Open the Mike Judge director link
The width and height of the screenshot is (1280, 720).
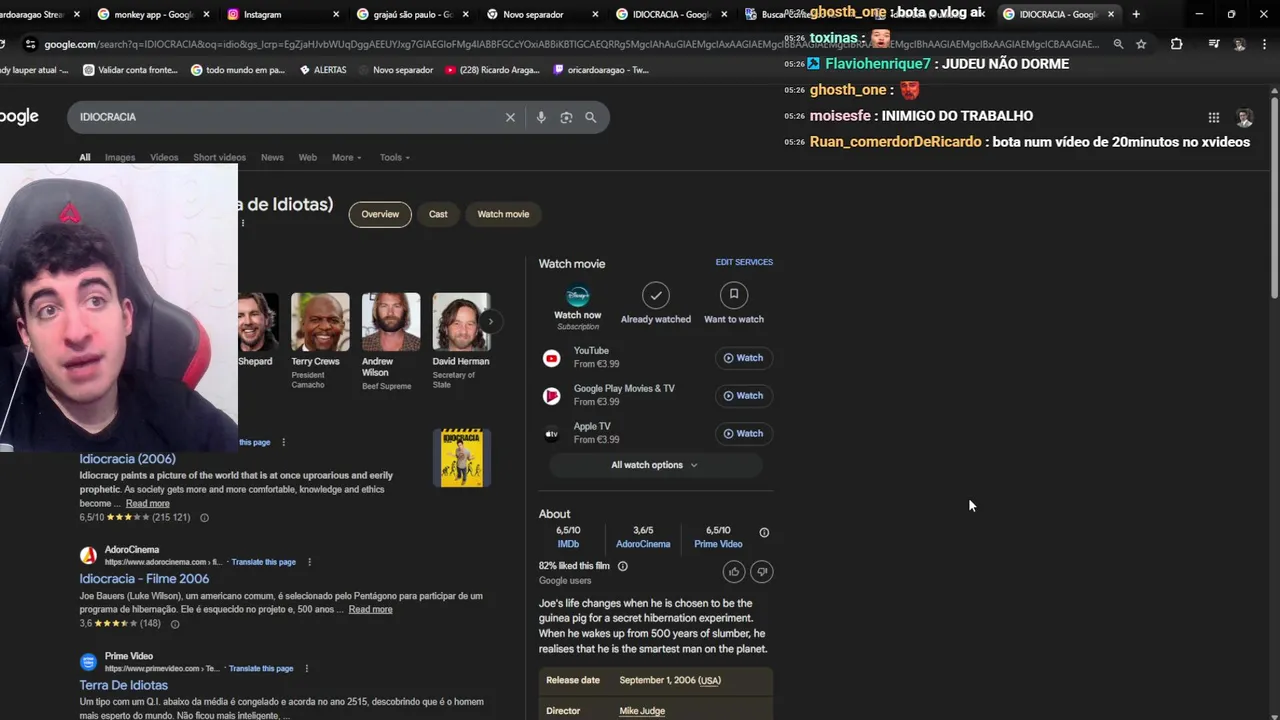[642, 711]
